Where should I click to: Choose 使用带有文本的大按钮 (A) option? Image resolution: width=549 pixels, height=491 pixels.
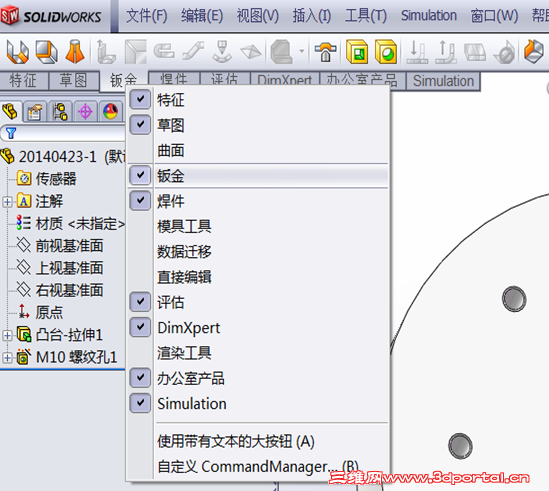pyautogui.click(x=258, y=441)
